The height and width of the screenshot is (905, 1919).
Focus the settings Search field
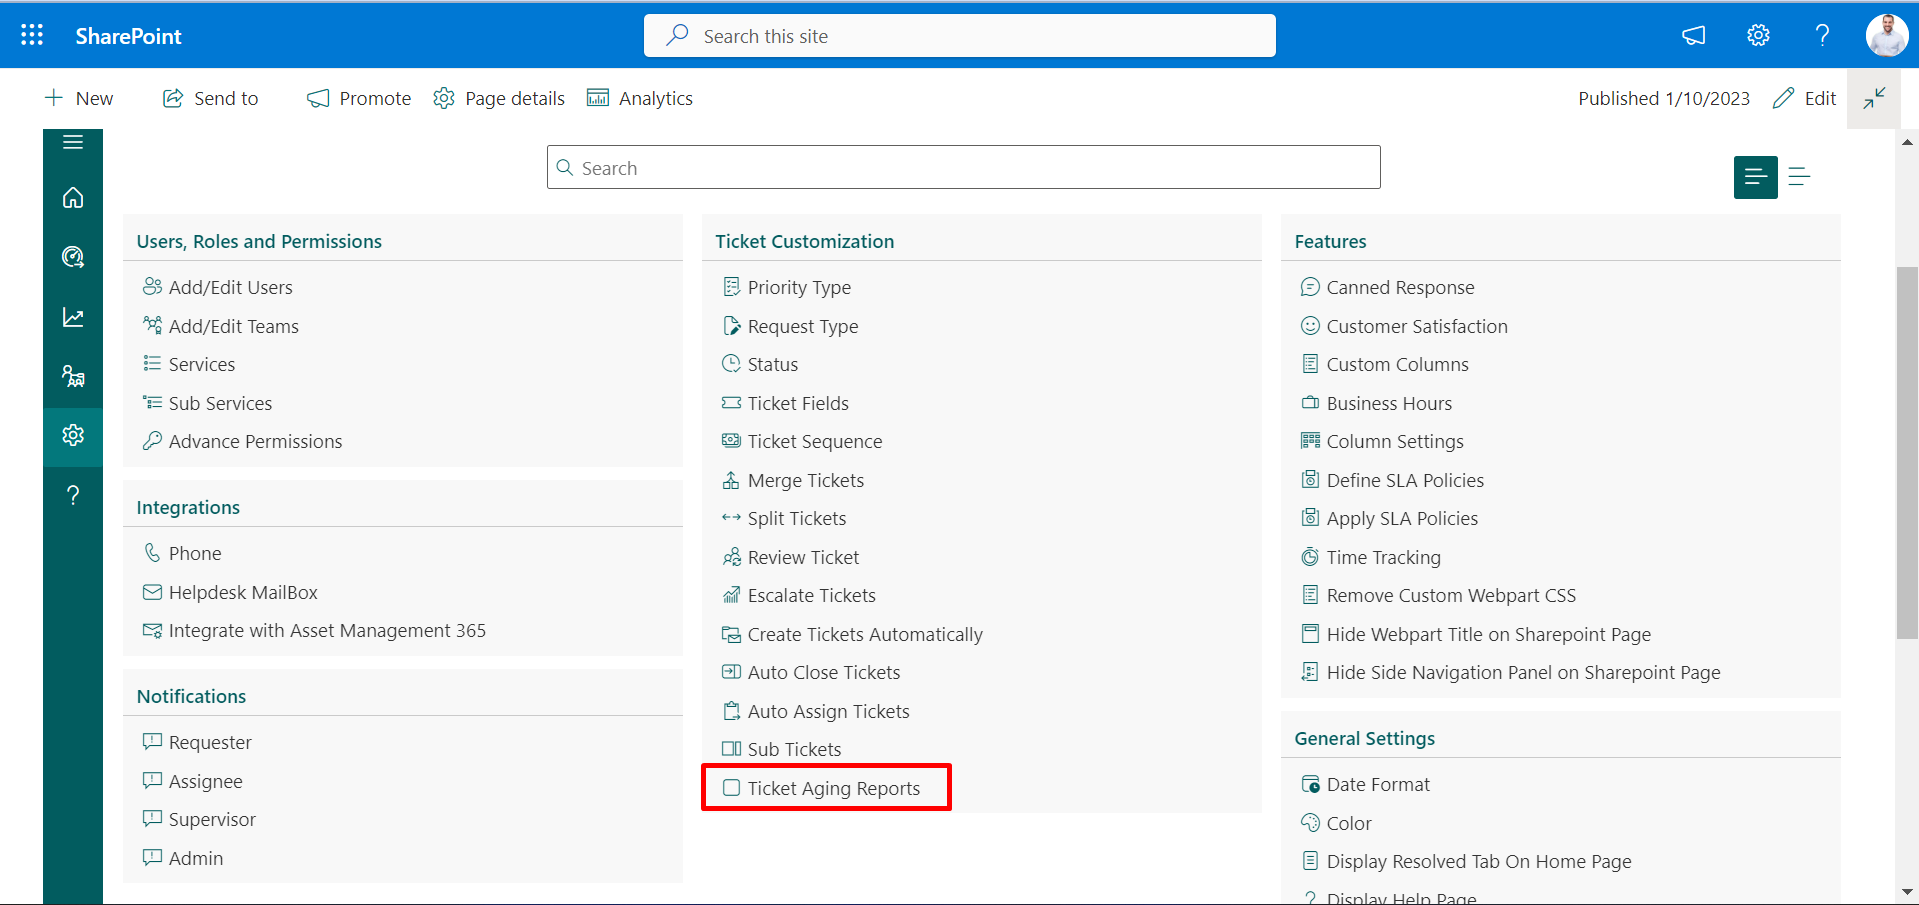[x=963, y=167]
